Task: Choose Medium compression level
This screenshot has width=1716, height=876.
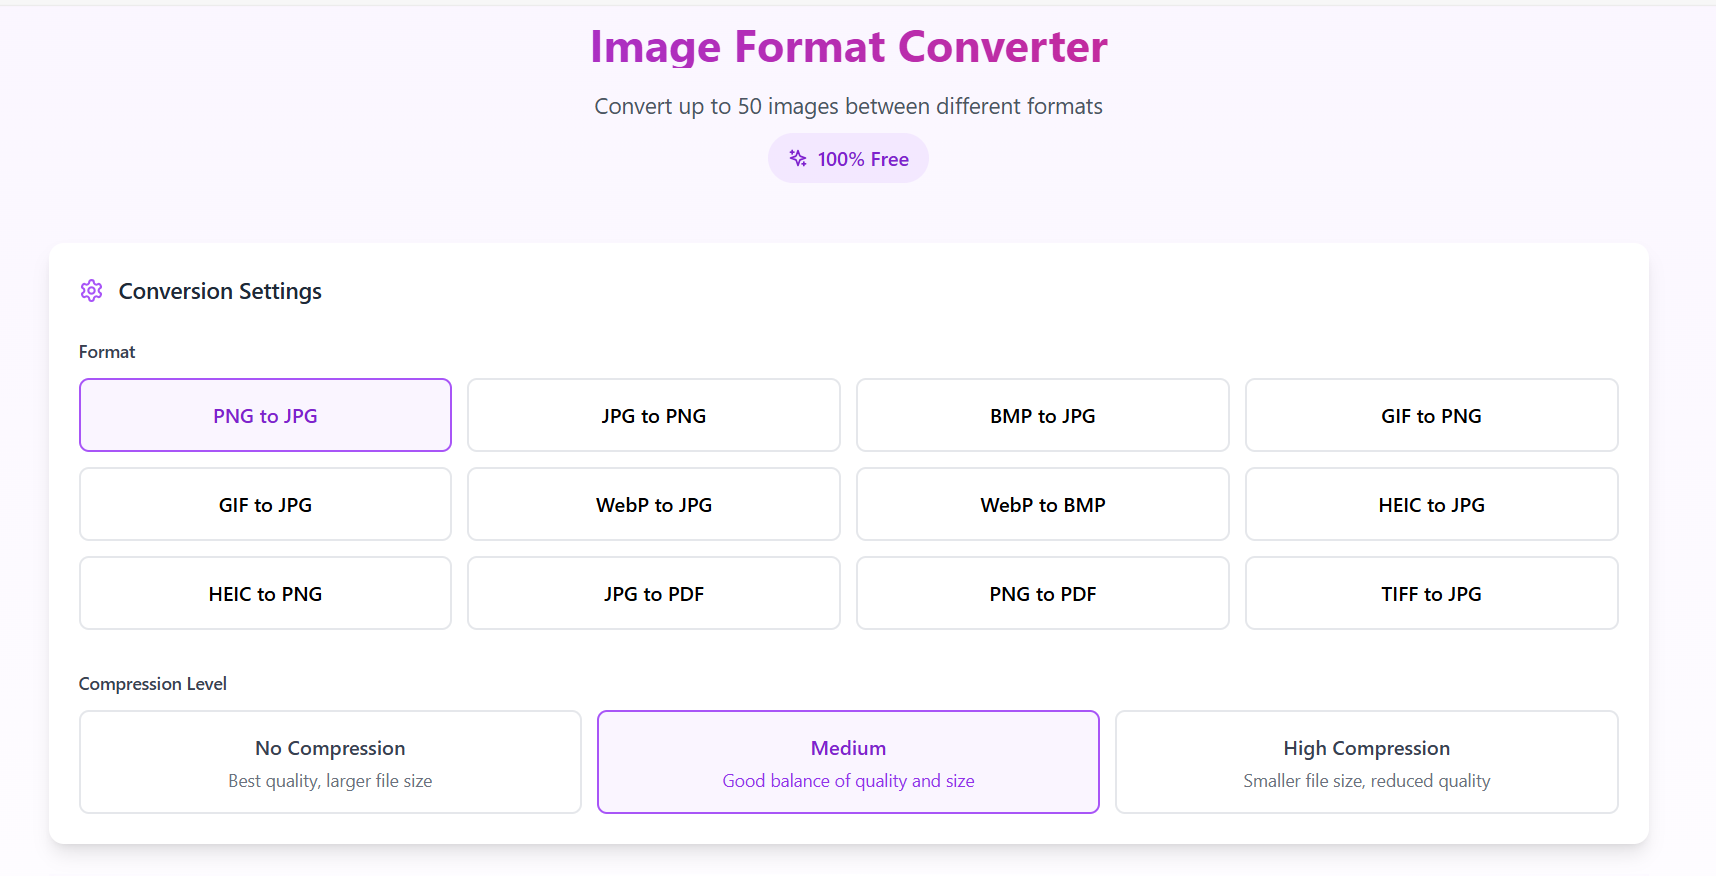Action: 848,761
